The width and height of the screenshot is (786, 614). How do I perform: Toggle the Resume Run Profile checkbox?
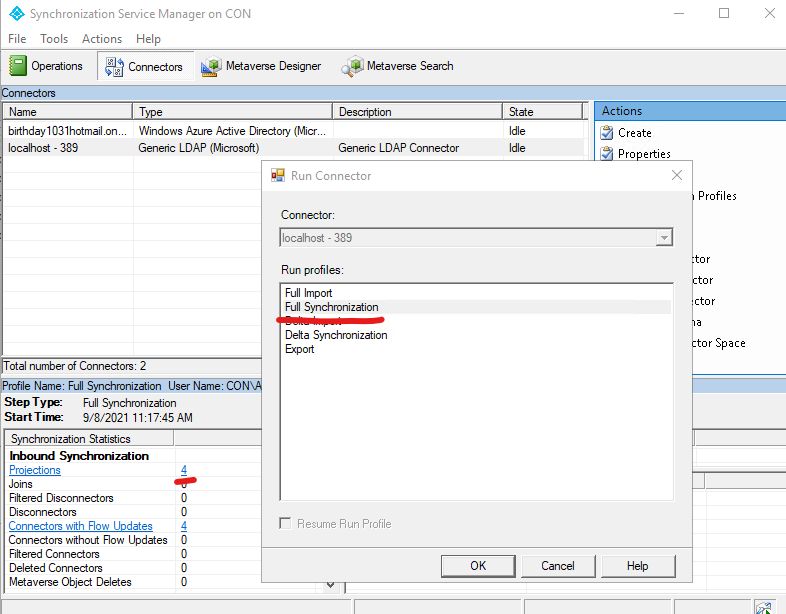[285, 523]
